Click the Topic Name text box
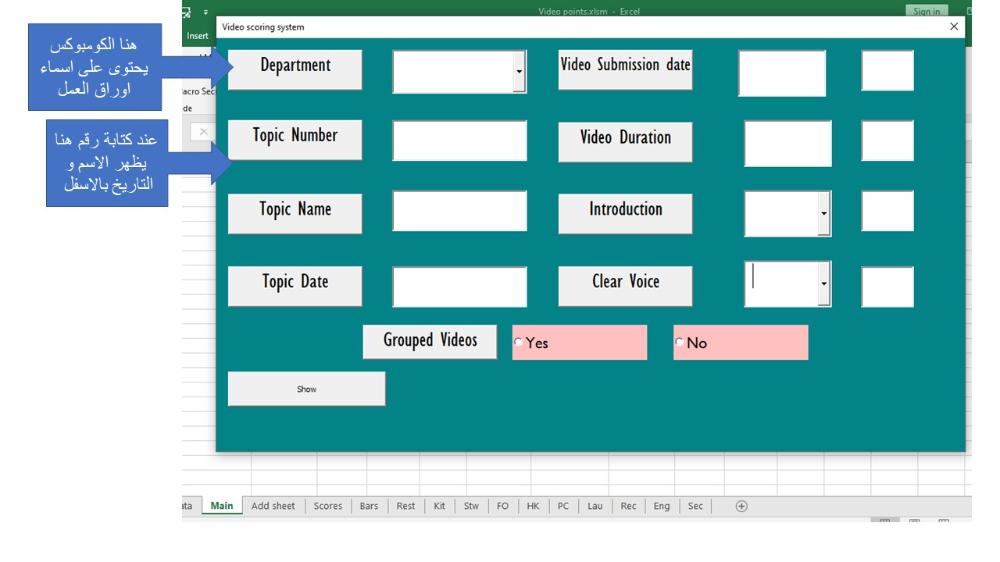The image size is (1000, 562). coord(459,211)
